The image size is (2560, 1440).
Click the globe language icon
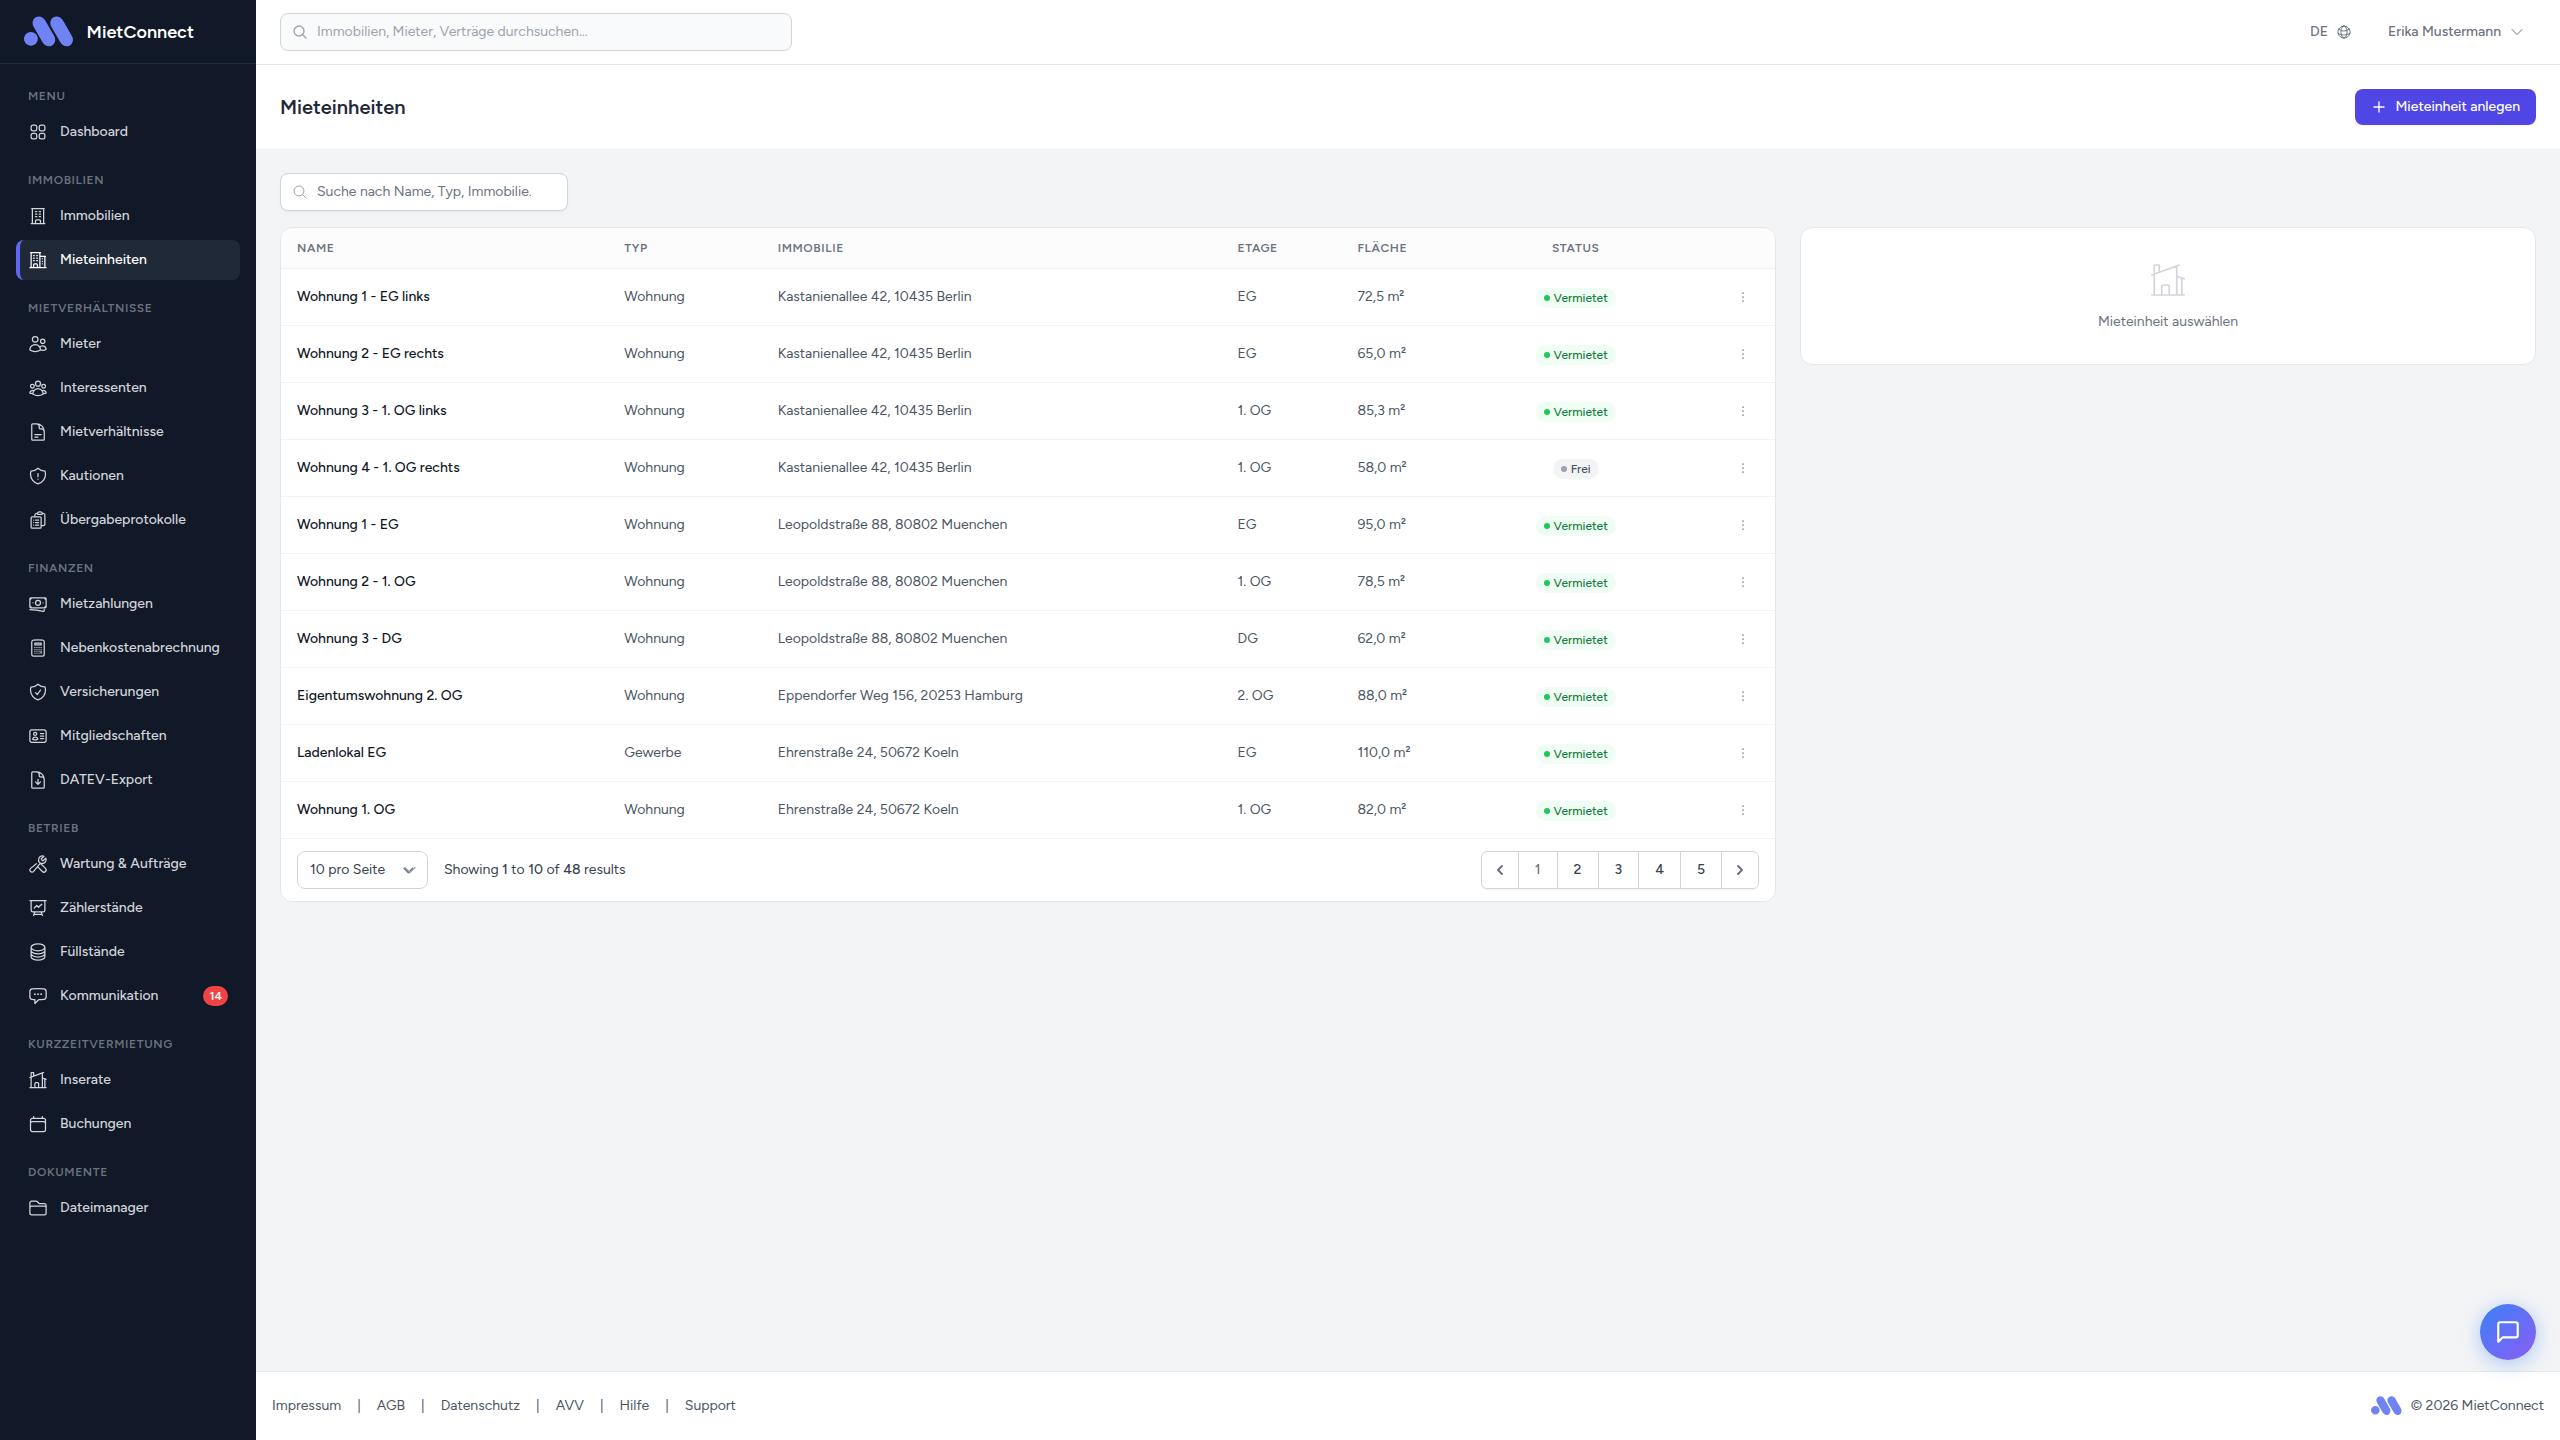pyautogui.click(x=2344, y=32)
